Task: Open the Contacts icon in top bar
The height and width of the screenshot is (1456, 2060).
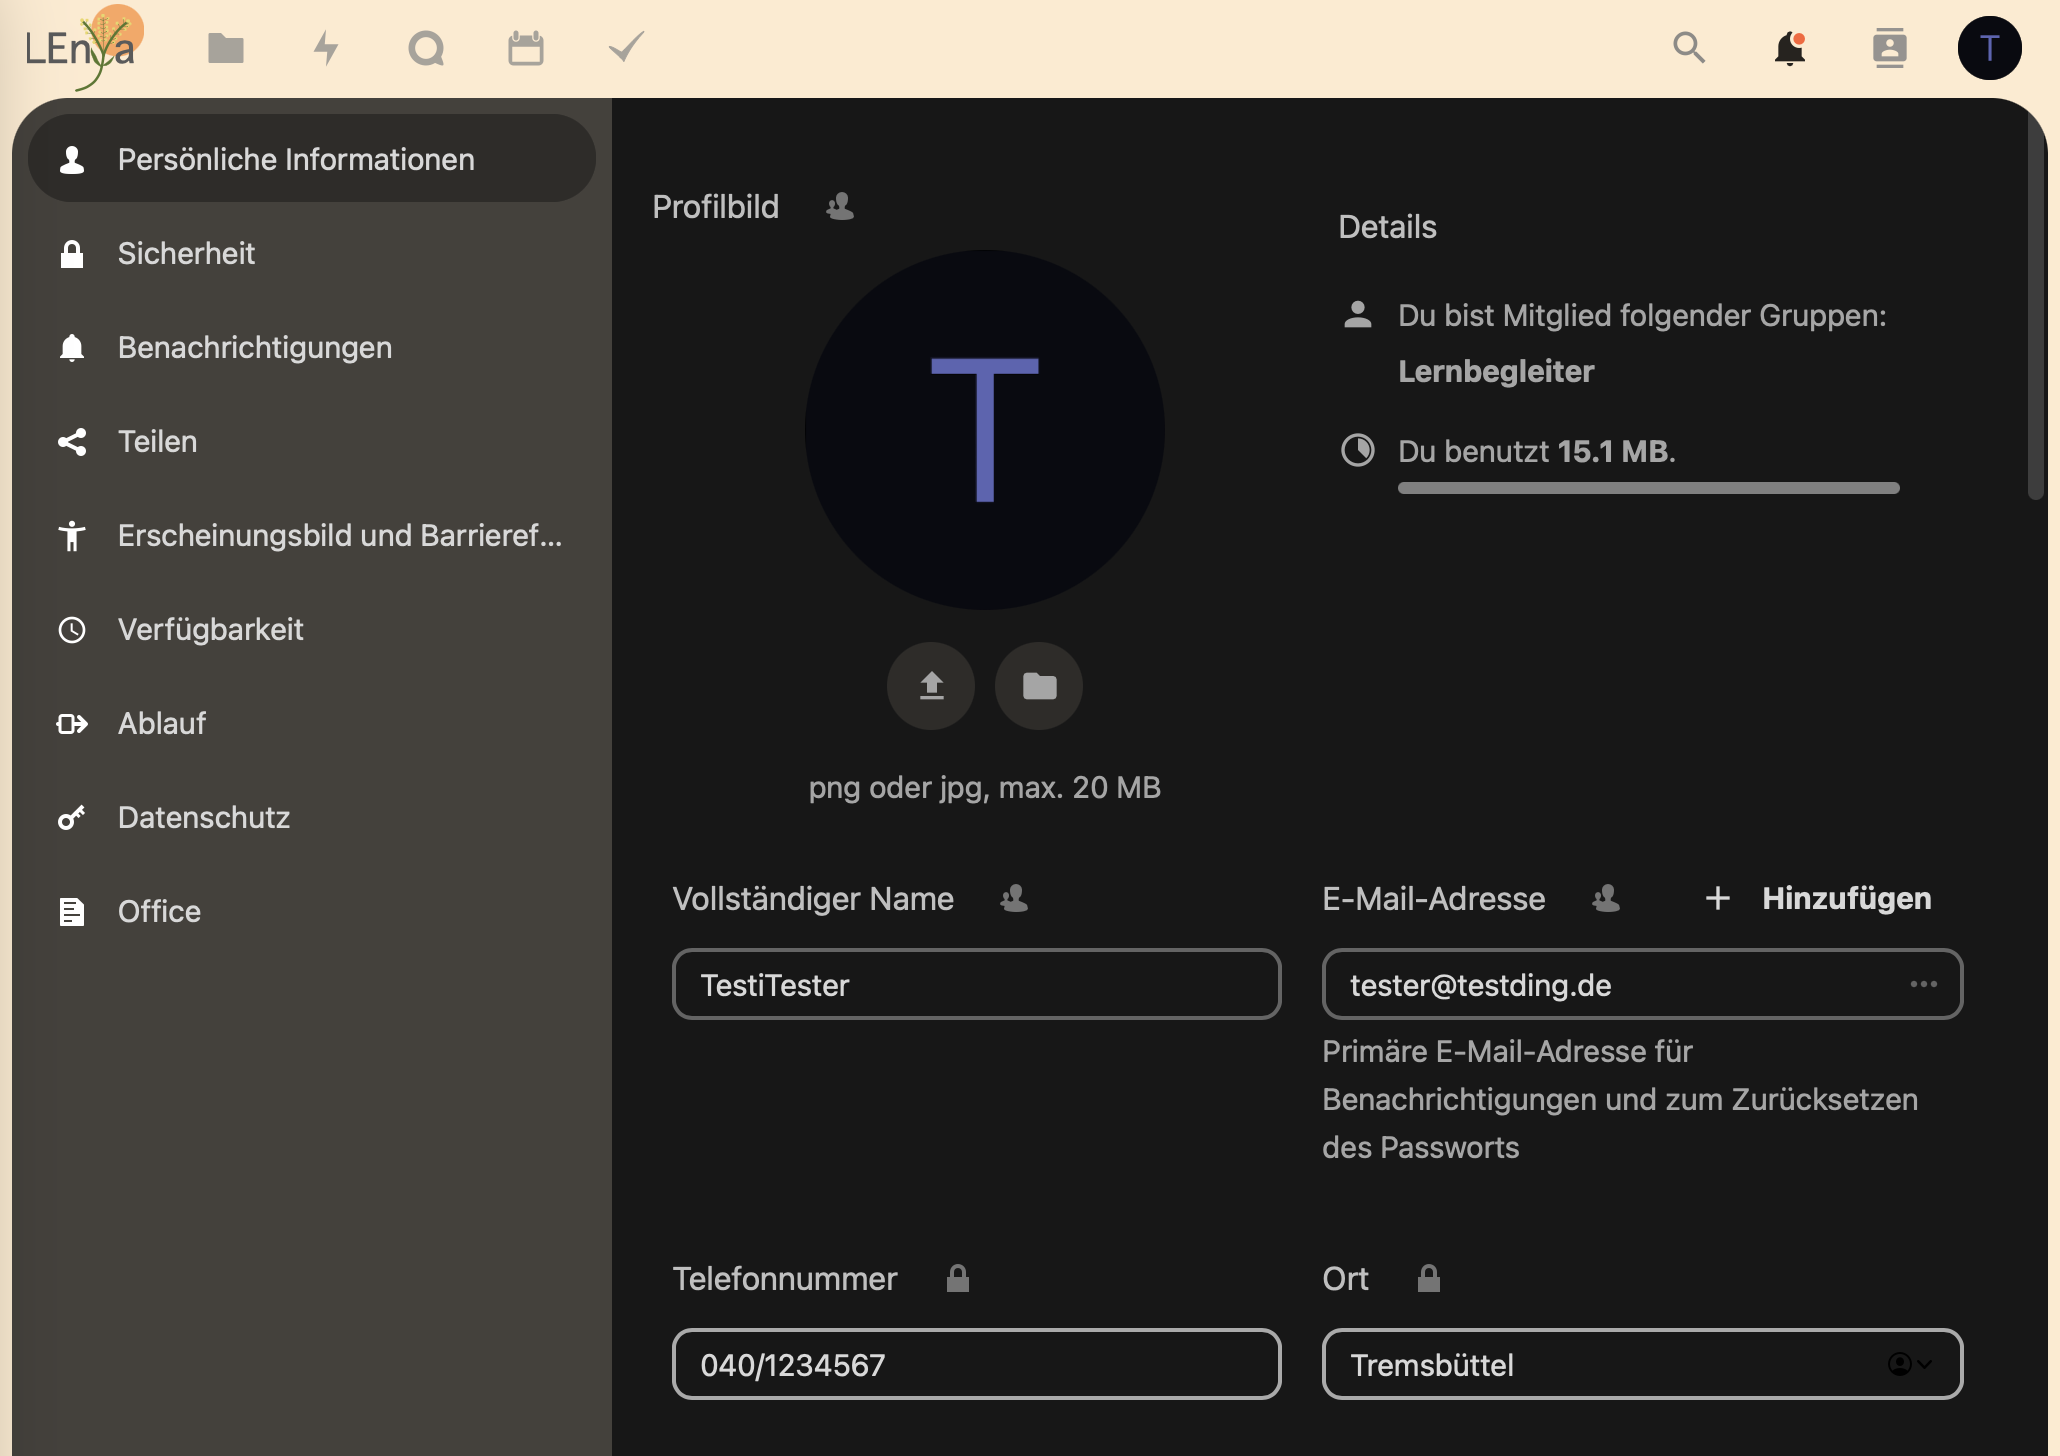Action: tap(1890, 48)
